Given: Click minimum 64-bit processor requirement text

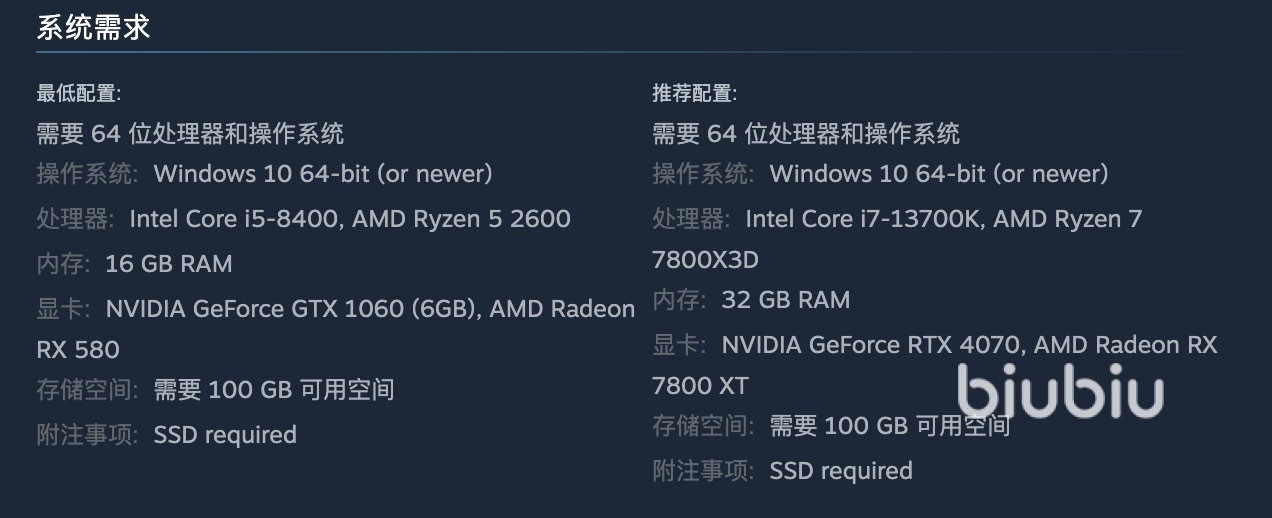Looking at the screenshot, I should (190, 133).
